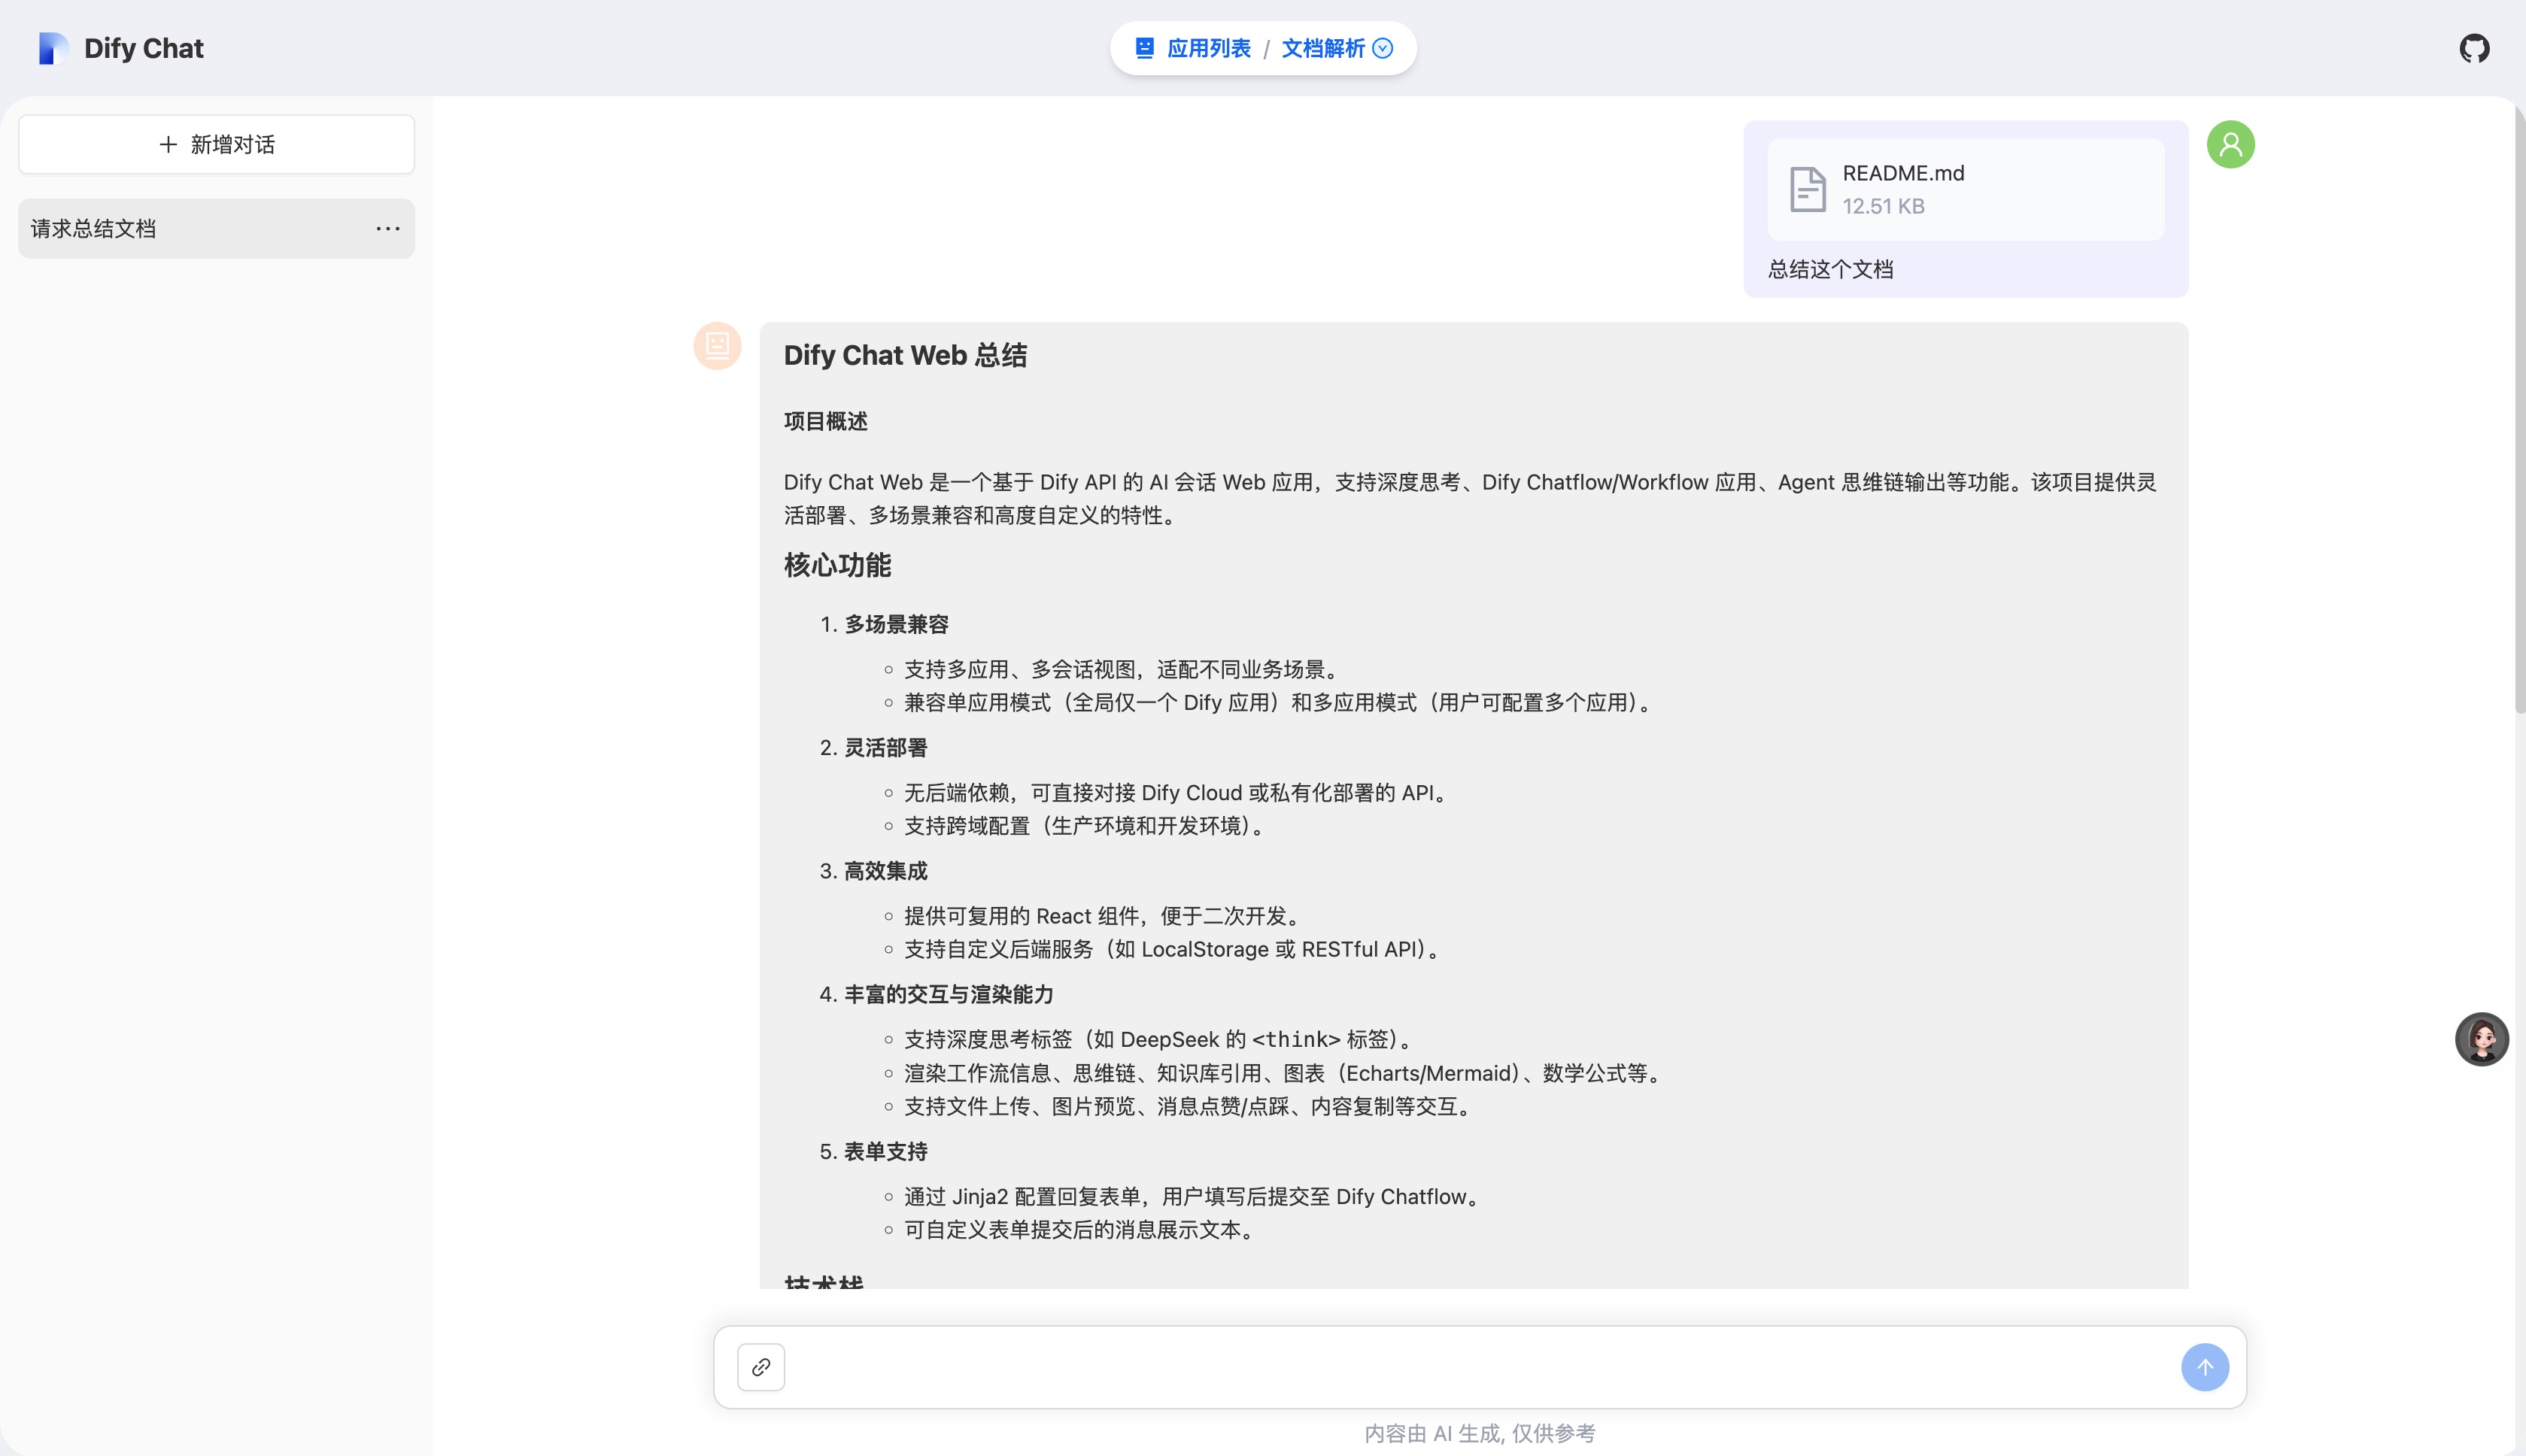Open the GitHub repository icon
This screenshot has width=2526, height=1456.
click(x=2476, y=47)
